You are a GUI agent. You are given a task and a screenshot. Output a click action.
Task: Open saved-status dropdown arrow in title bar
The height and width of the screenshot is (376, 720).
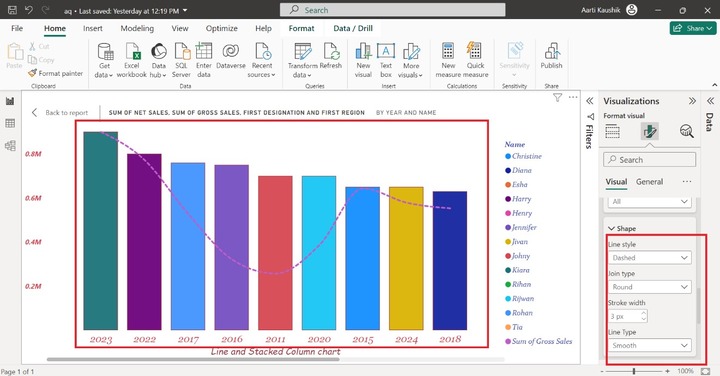coord(185,10)
